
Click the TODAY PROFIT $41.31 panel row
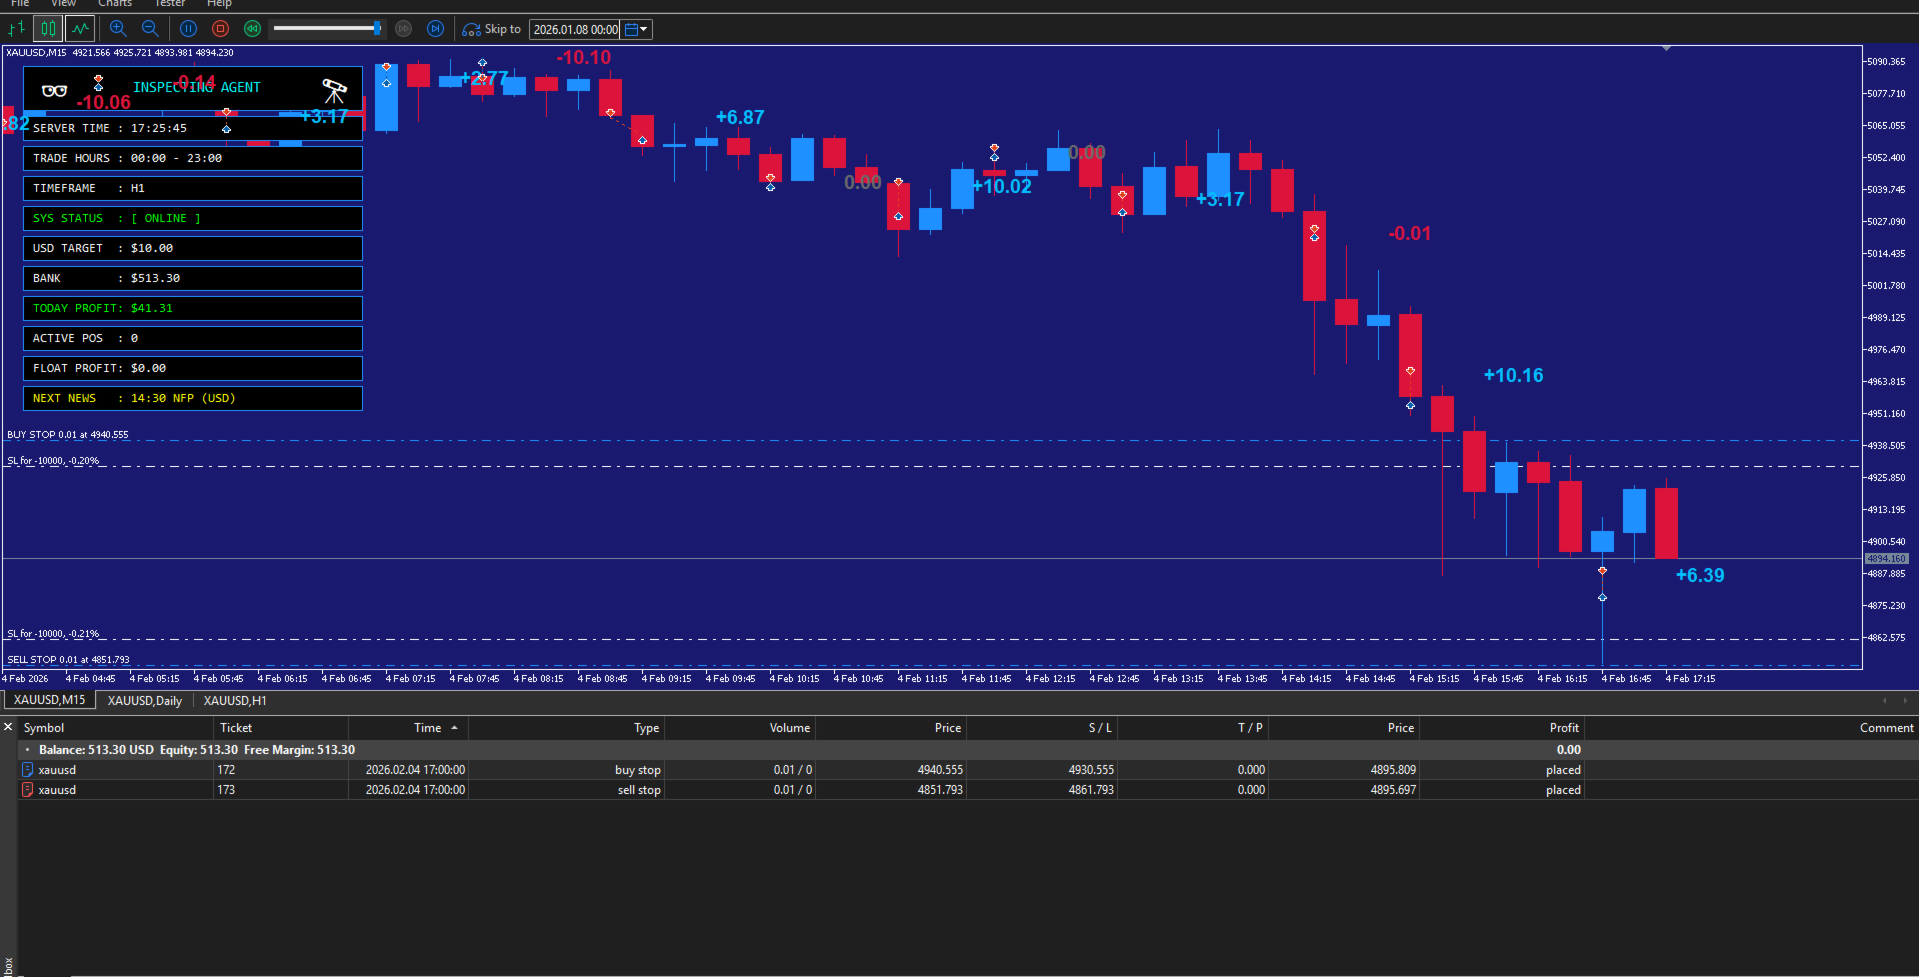193,308
